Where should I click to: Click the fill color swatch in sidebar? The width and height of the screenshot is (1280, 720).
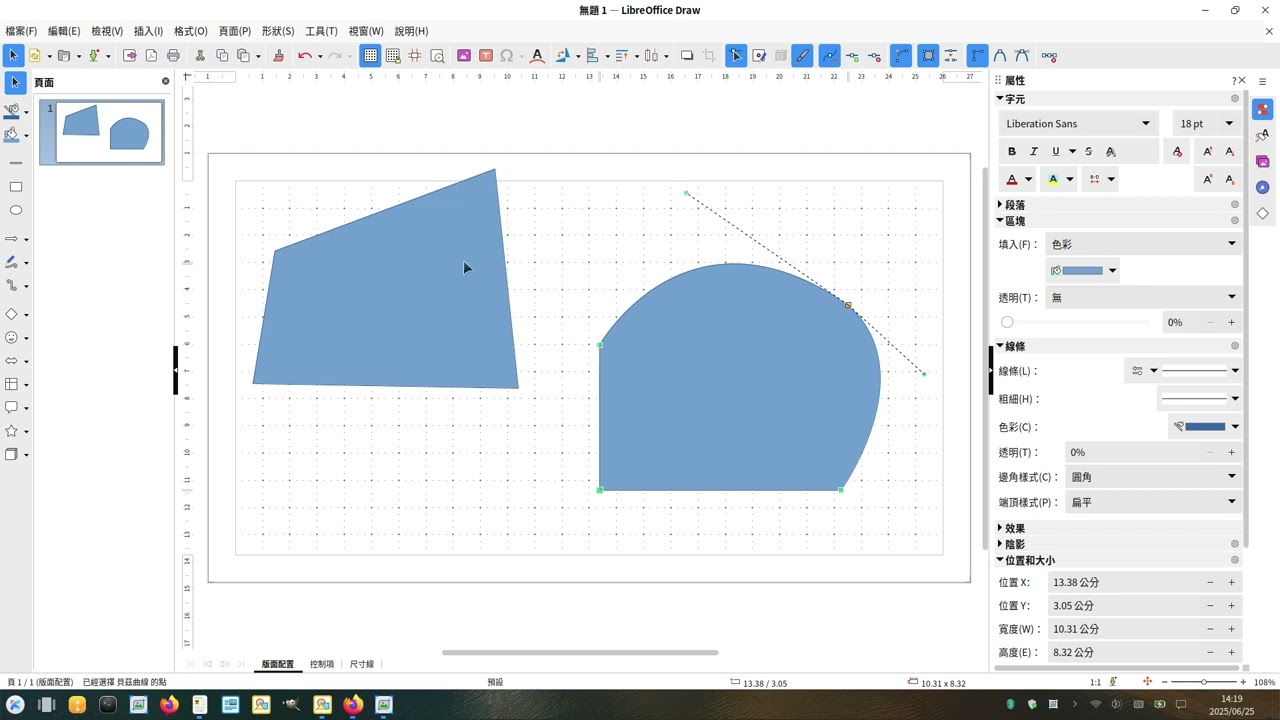[1077, 271]
